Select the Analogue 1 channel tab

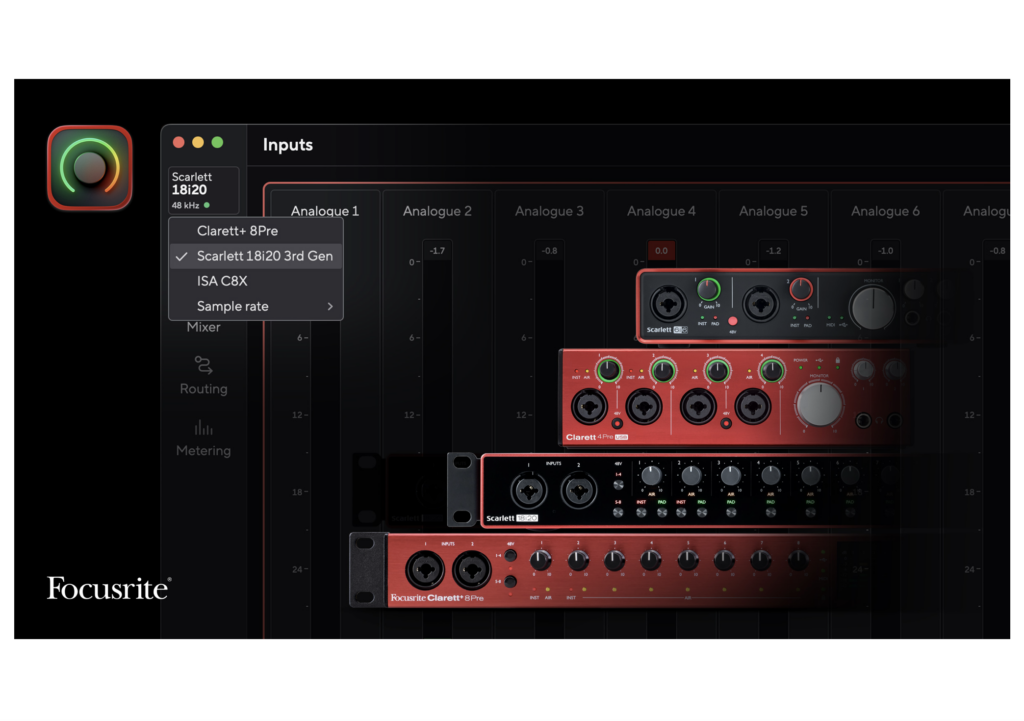click(325, 211)
